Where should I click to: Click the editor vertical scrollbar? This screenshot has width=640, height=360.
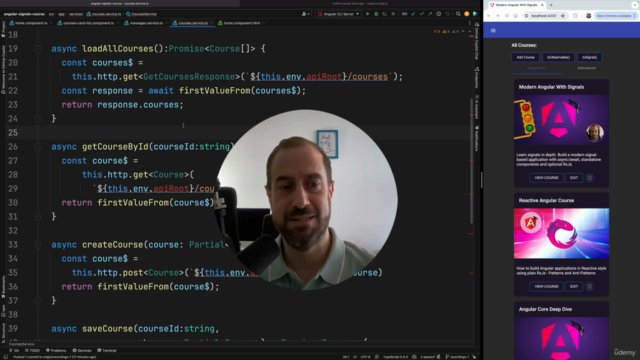[x=471, y=160]
